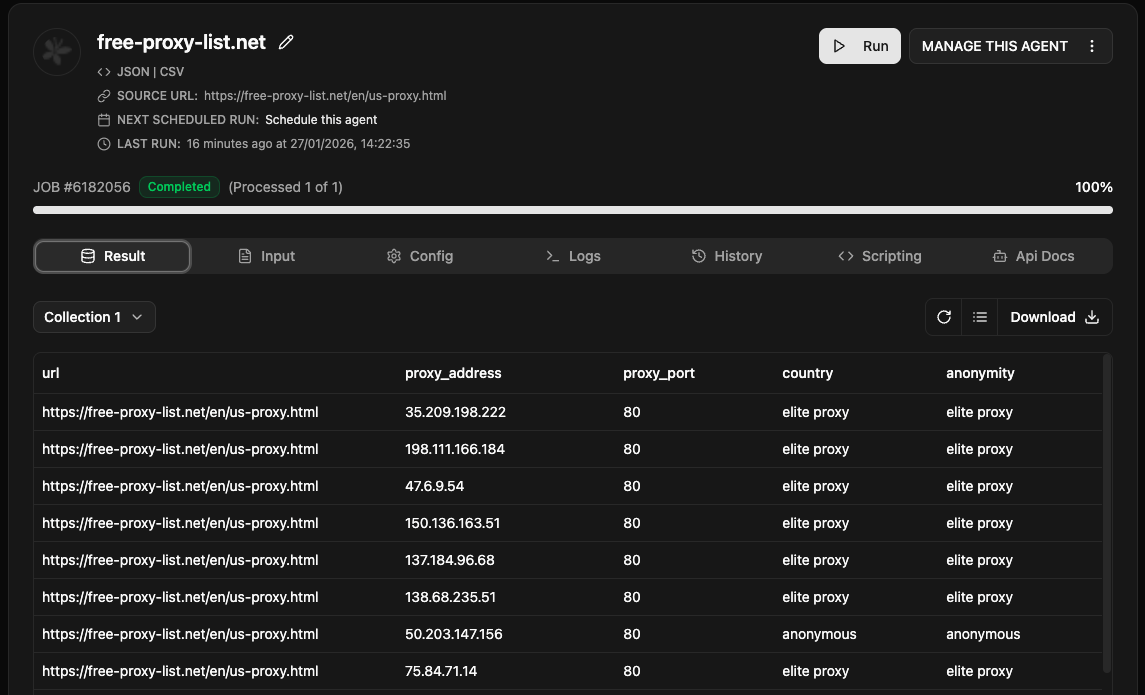Open the Download options

1054,317
